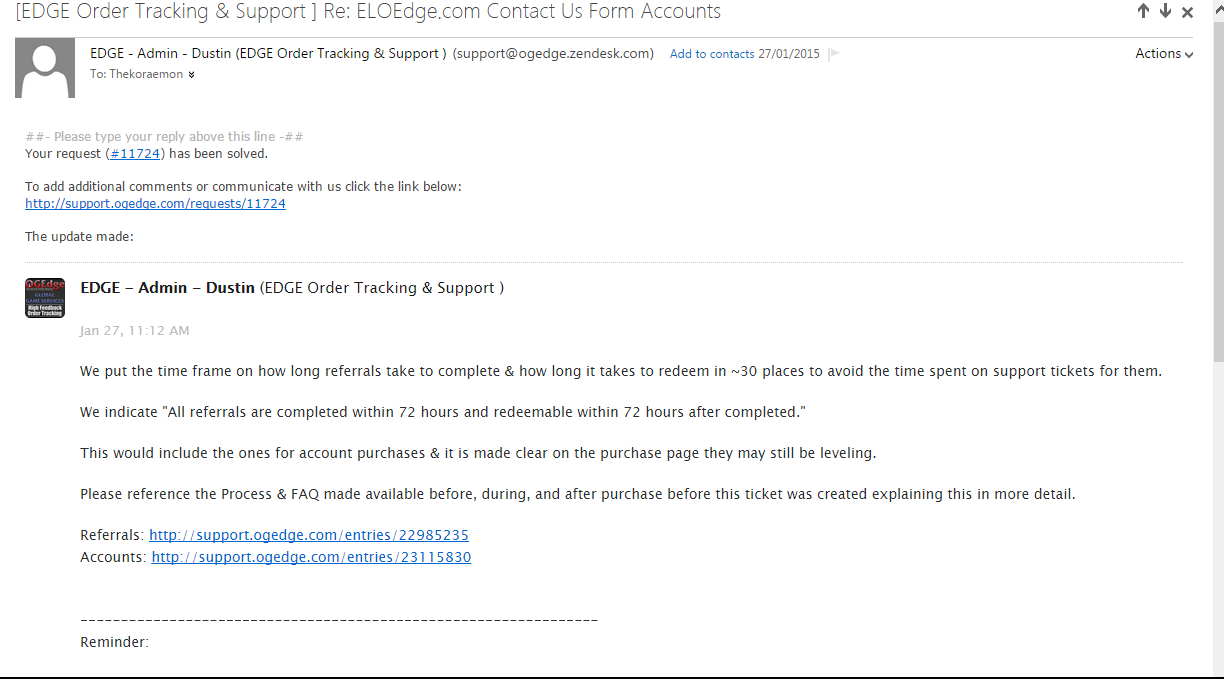The height and width of the screenshot is (679, 1224).
Task: Open request #11724 link
Action: (x=134, y=154)
